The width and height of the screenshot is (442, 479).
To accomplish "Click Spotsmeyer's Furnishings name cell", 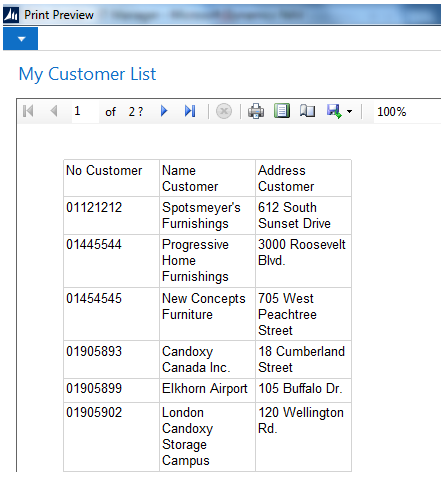I will pyautogui.click(x=207, y=215).
